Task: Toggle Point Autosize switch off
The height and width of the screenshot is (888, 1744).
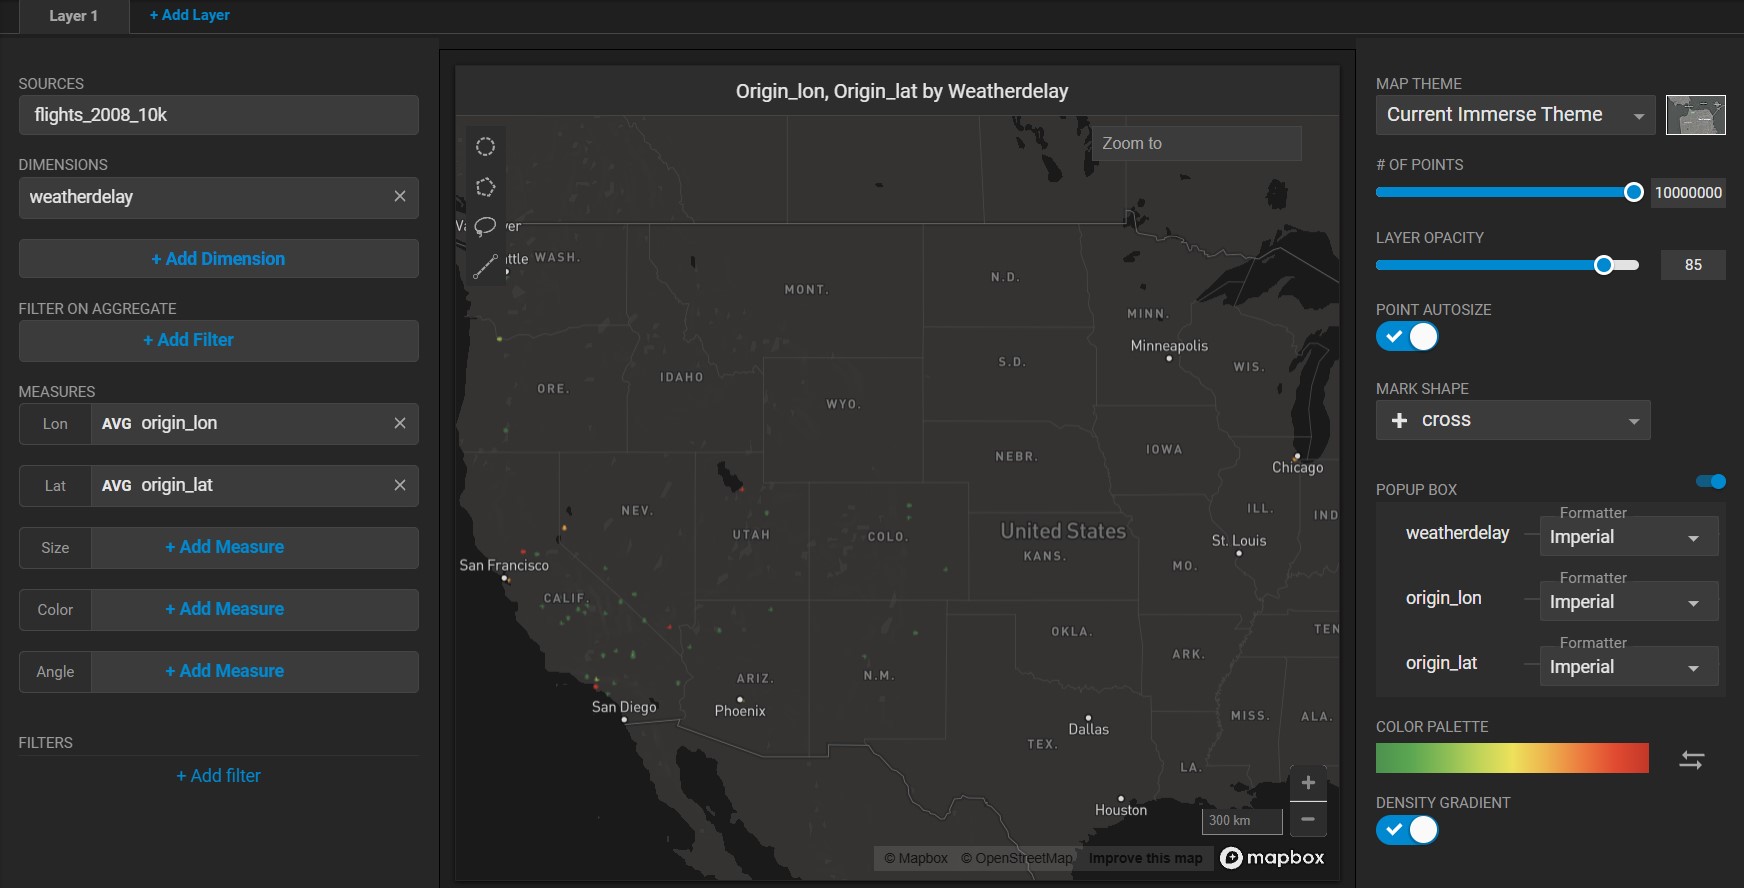Action: [1407, 337]
